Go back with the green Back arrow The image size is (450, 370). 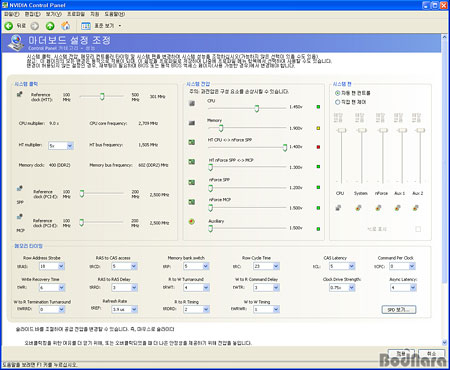[9, 26]
